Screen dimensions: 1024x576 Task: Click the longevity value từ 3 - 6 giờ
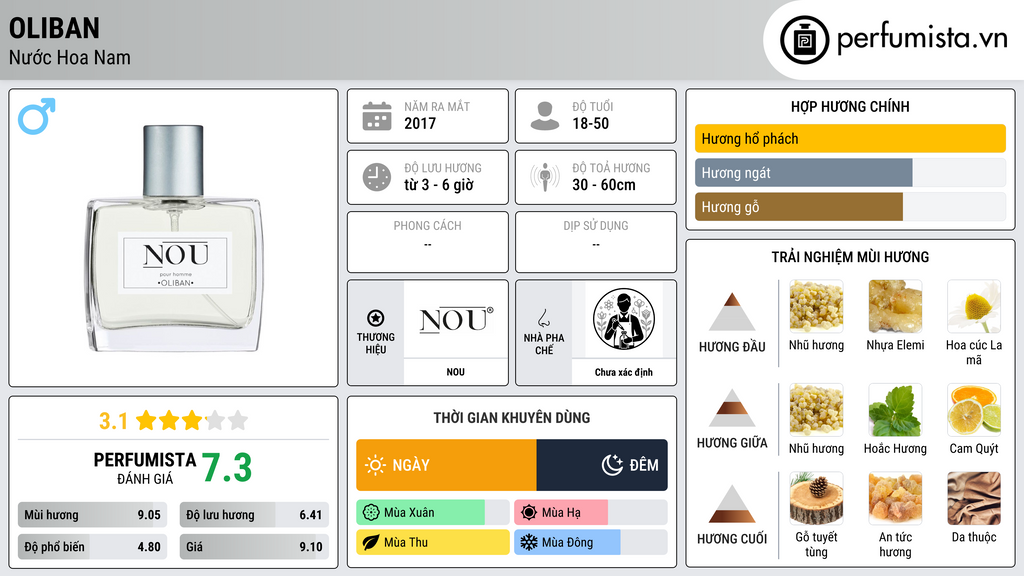click(x=439, y=185)
